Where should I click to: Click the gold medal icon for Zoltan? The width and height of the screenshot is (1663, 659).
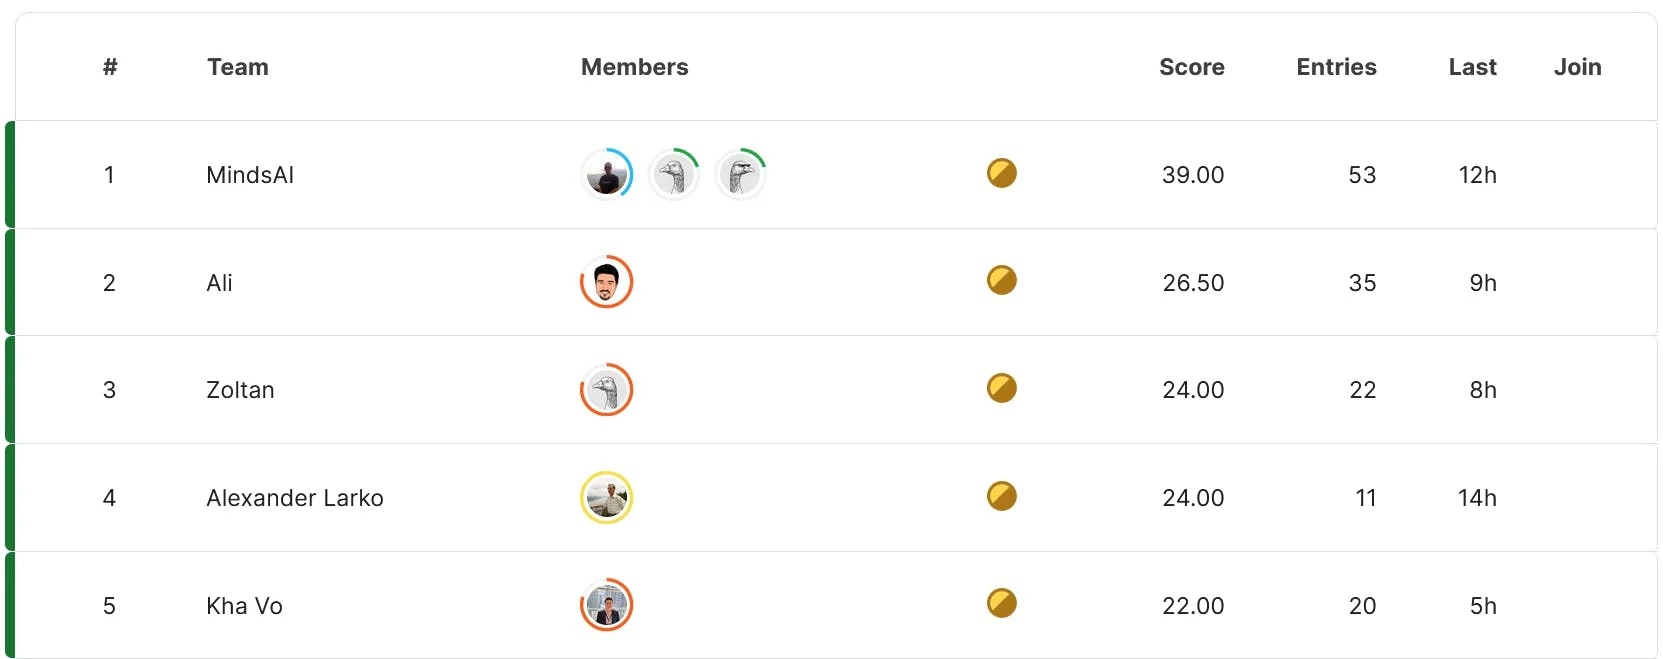(1001, 388)
